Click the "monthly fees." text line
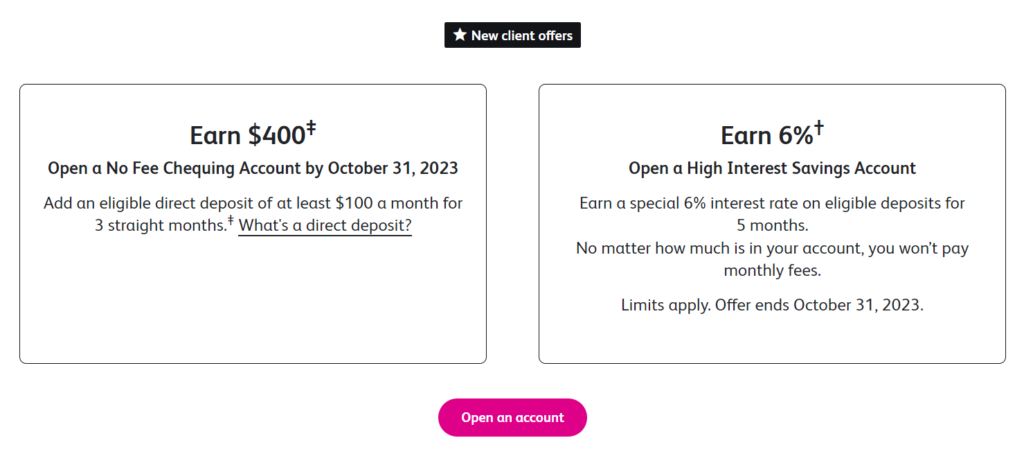Viewport: 1024px width, 456px height. (x=772, y=270)
